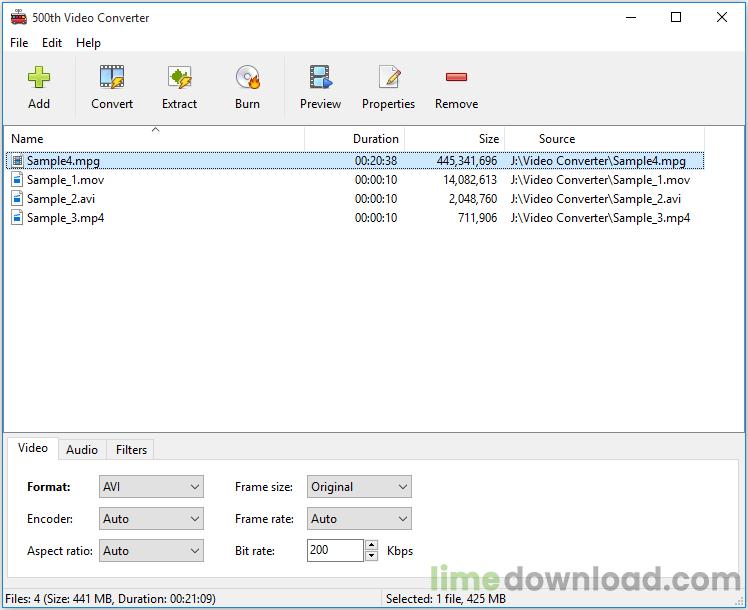Click source path J:\Video Converter\Sample_1.mov
Image resolution: width=748 pixels, height=610 pixels.
tap(600, 180)
